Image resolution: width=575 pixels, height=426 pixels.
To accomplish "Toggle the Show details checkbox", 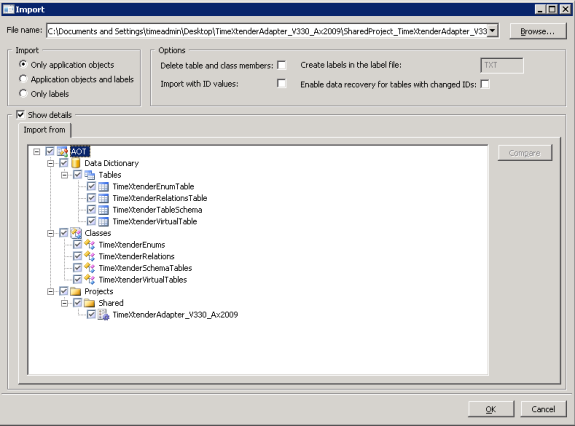I will click(x=21, y=115).
